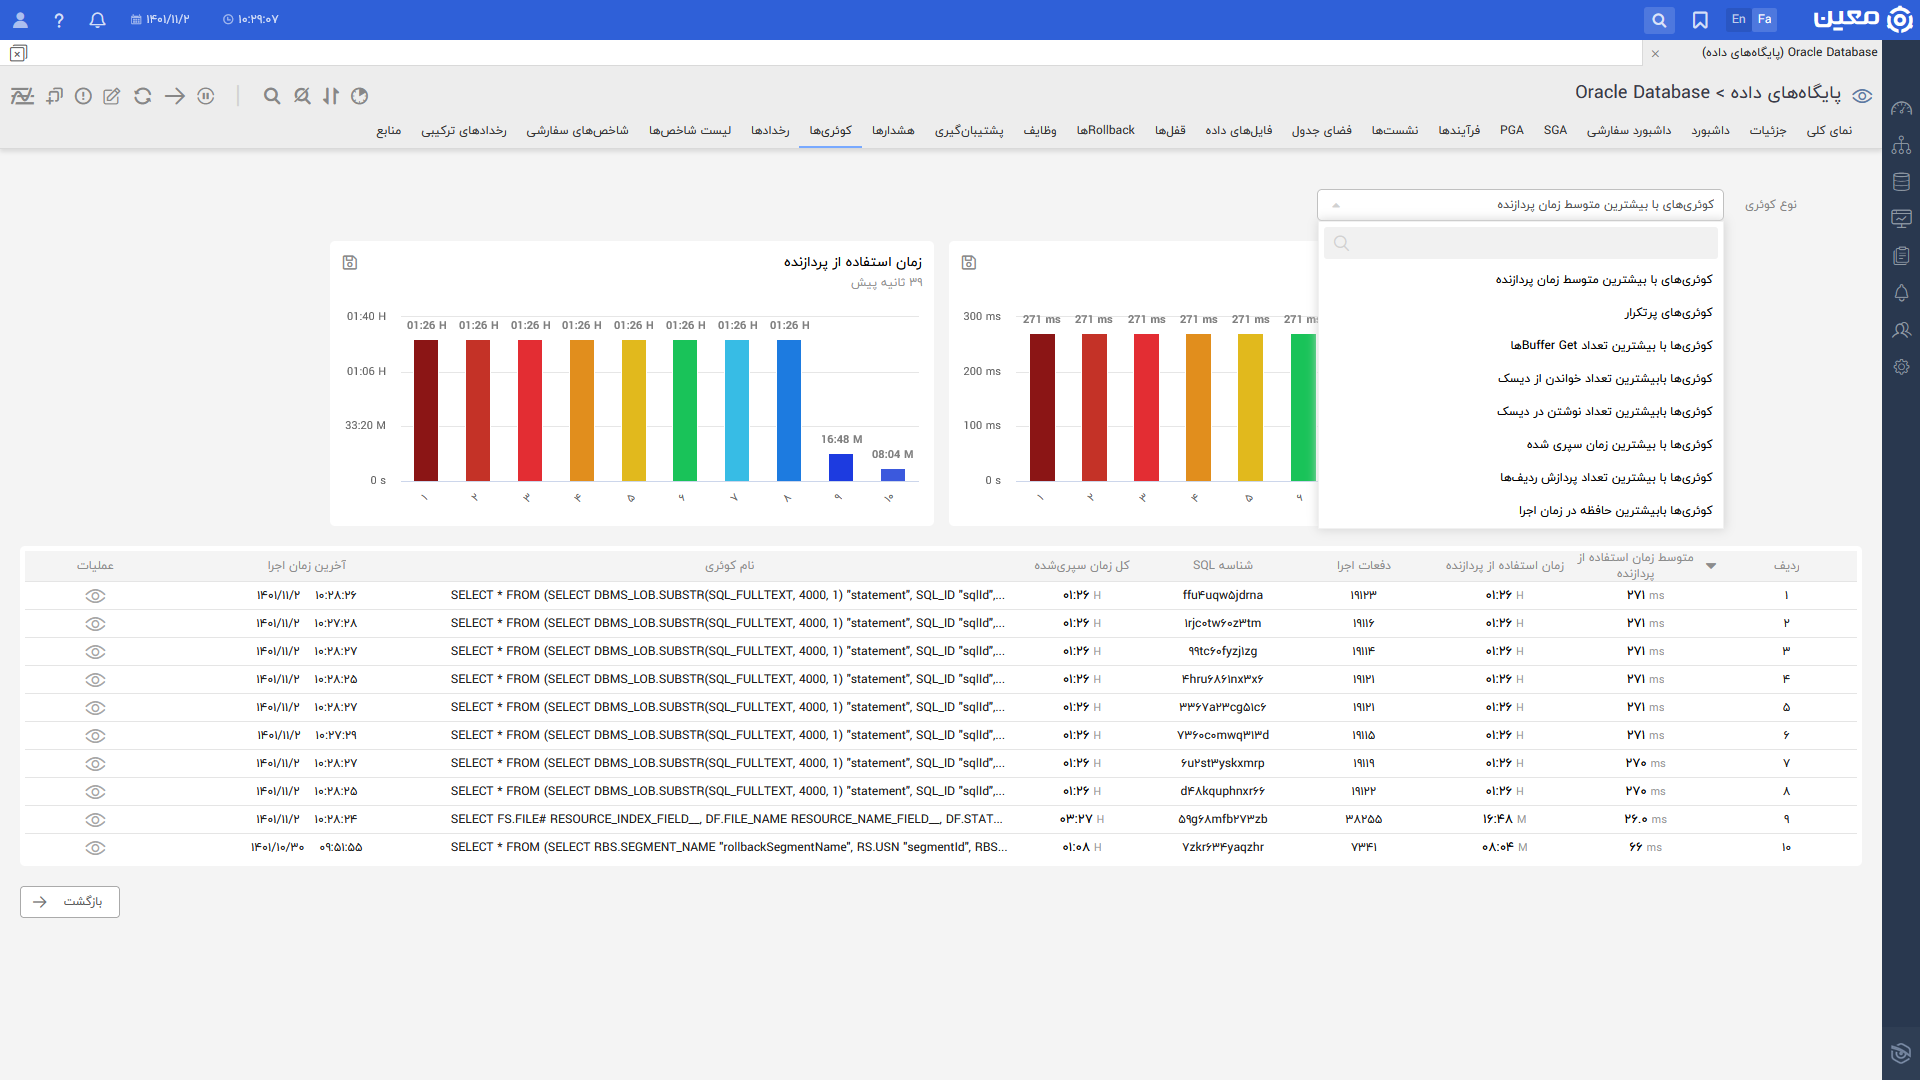Open the help question mark icon
1920x1080 pixels.
[x=59, y=20]
